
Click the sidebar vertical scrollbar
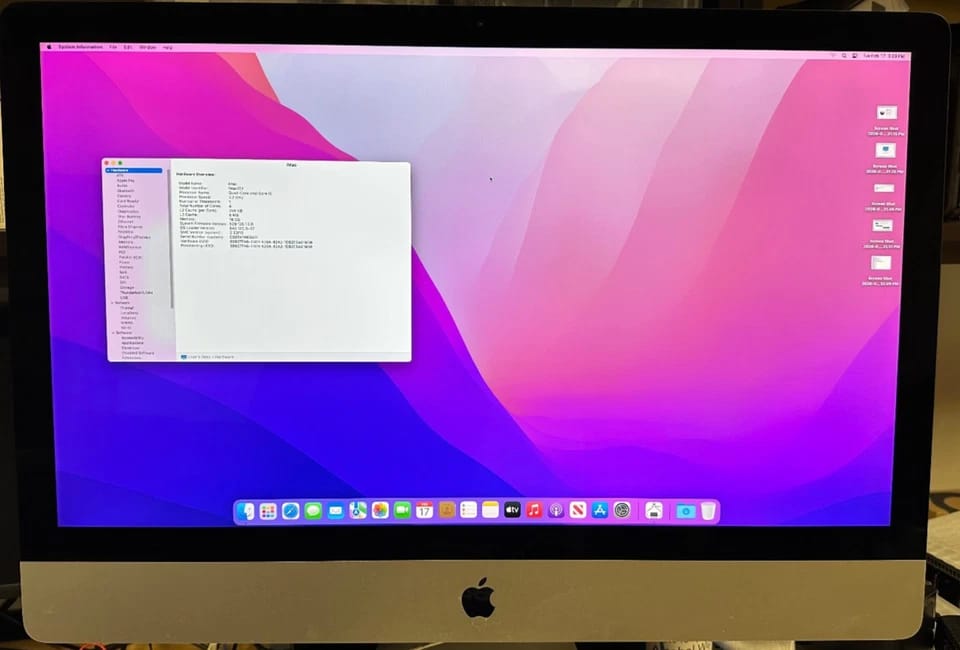coord(171,239)
